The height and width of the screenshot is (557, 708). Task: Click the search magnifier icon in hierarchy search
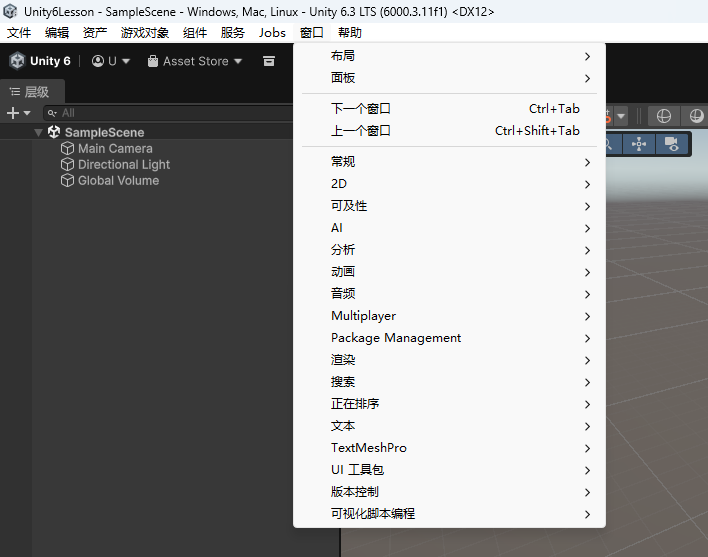(x=52, y=113)
